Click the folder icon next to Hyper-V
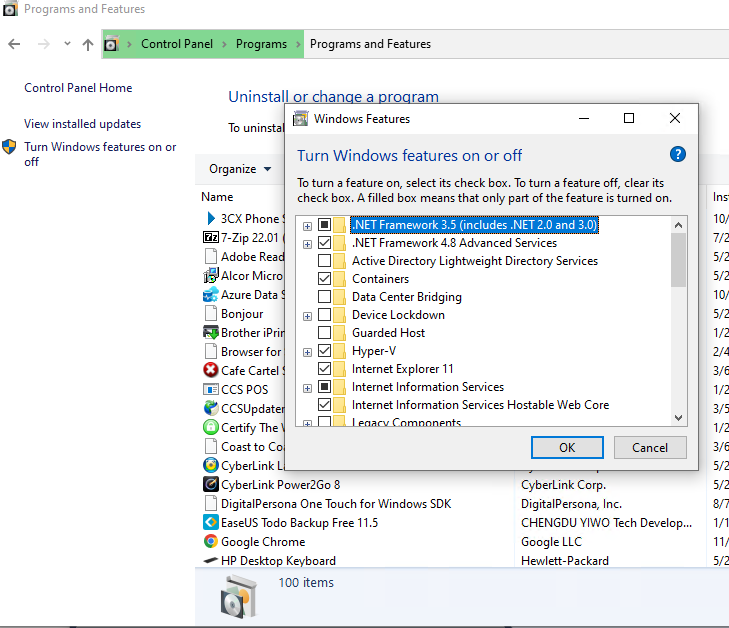 pos(339,351)
